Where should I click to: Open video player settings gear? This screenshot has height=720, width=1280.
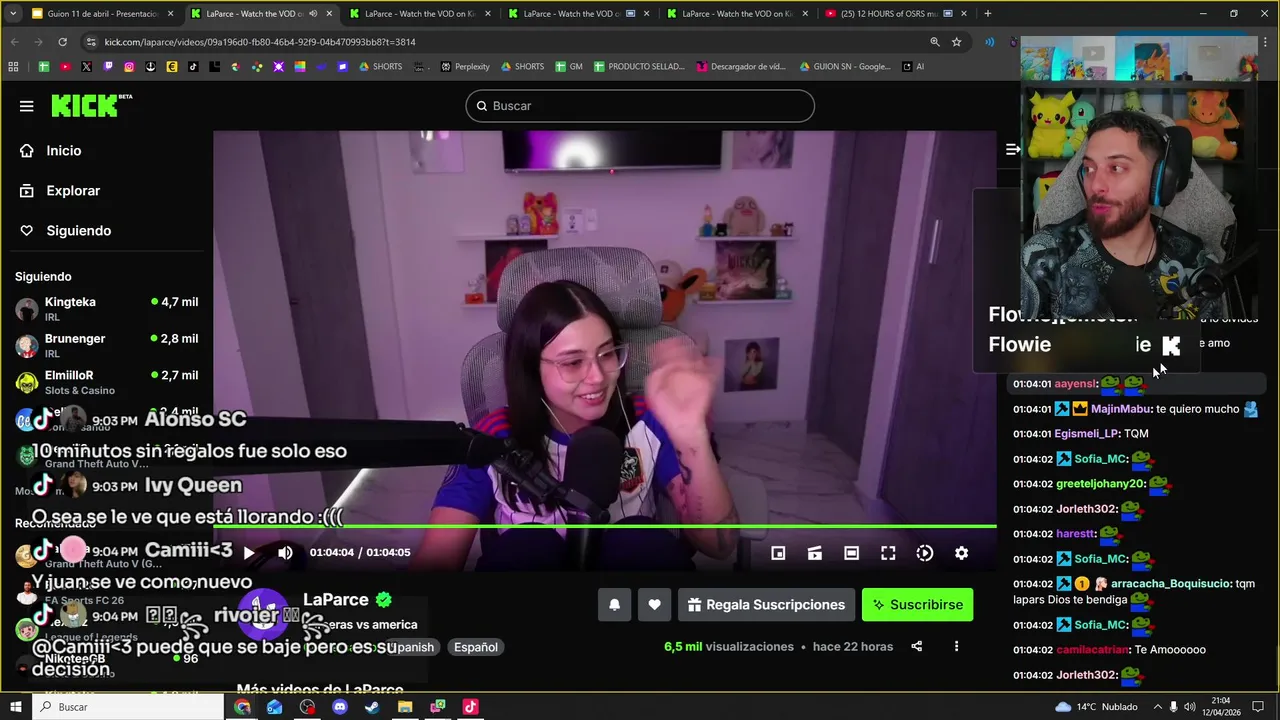coord(961,553)
